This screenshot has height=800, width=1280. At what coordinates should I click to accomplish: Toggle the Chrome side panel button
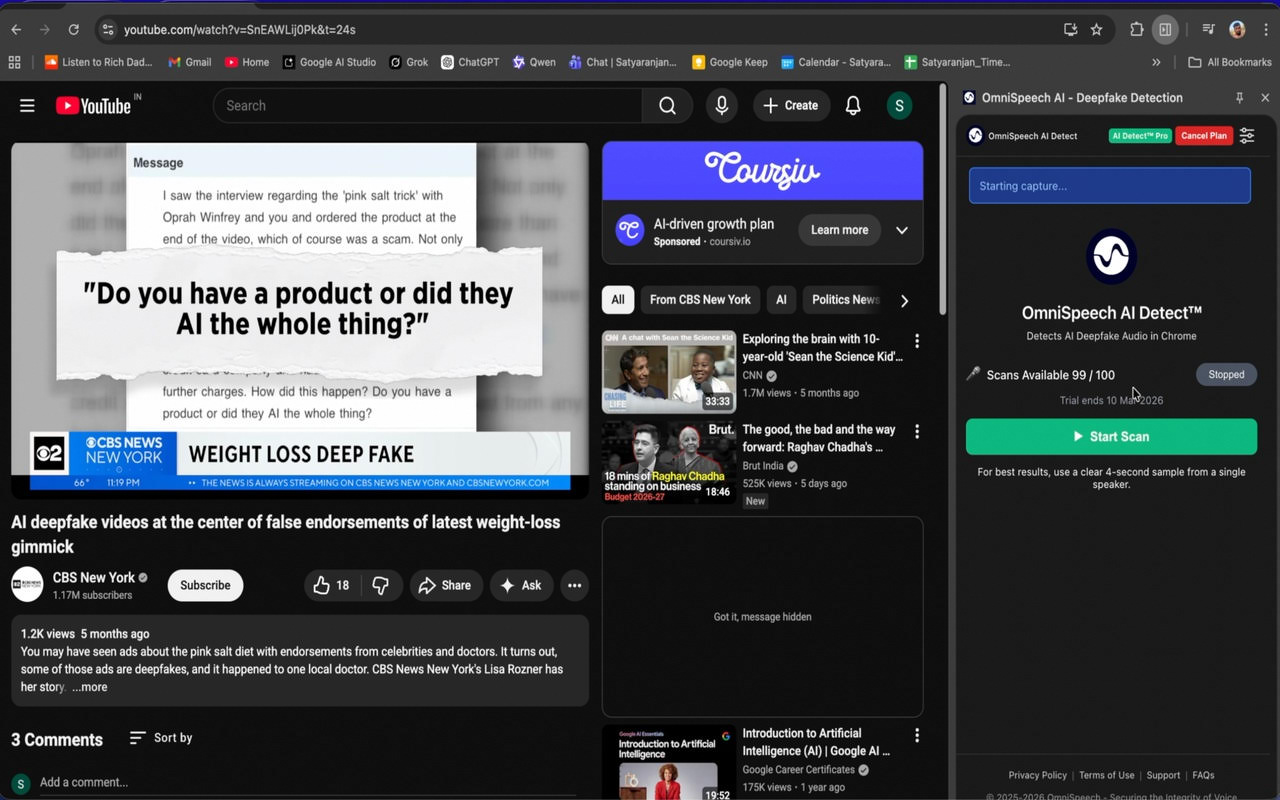(1165, 30)
